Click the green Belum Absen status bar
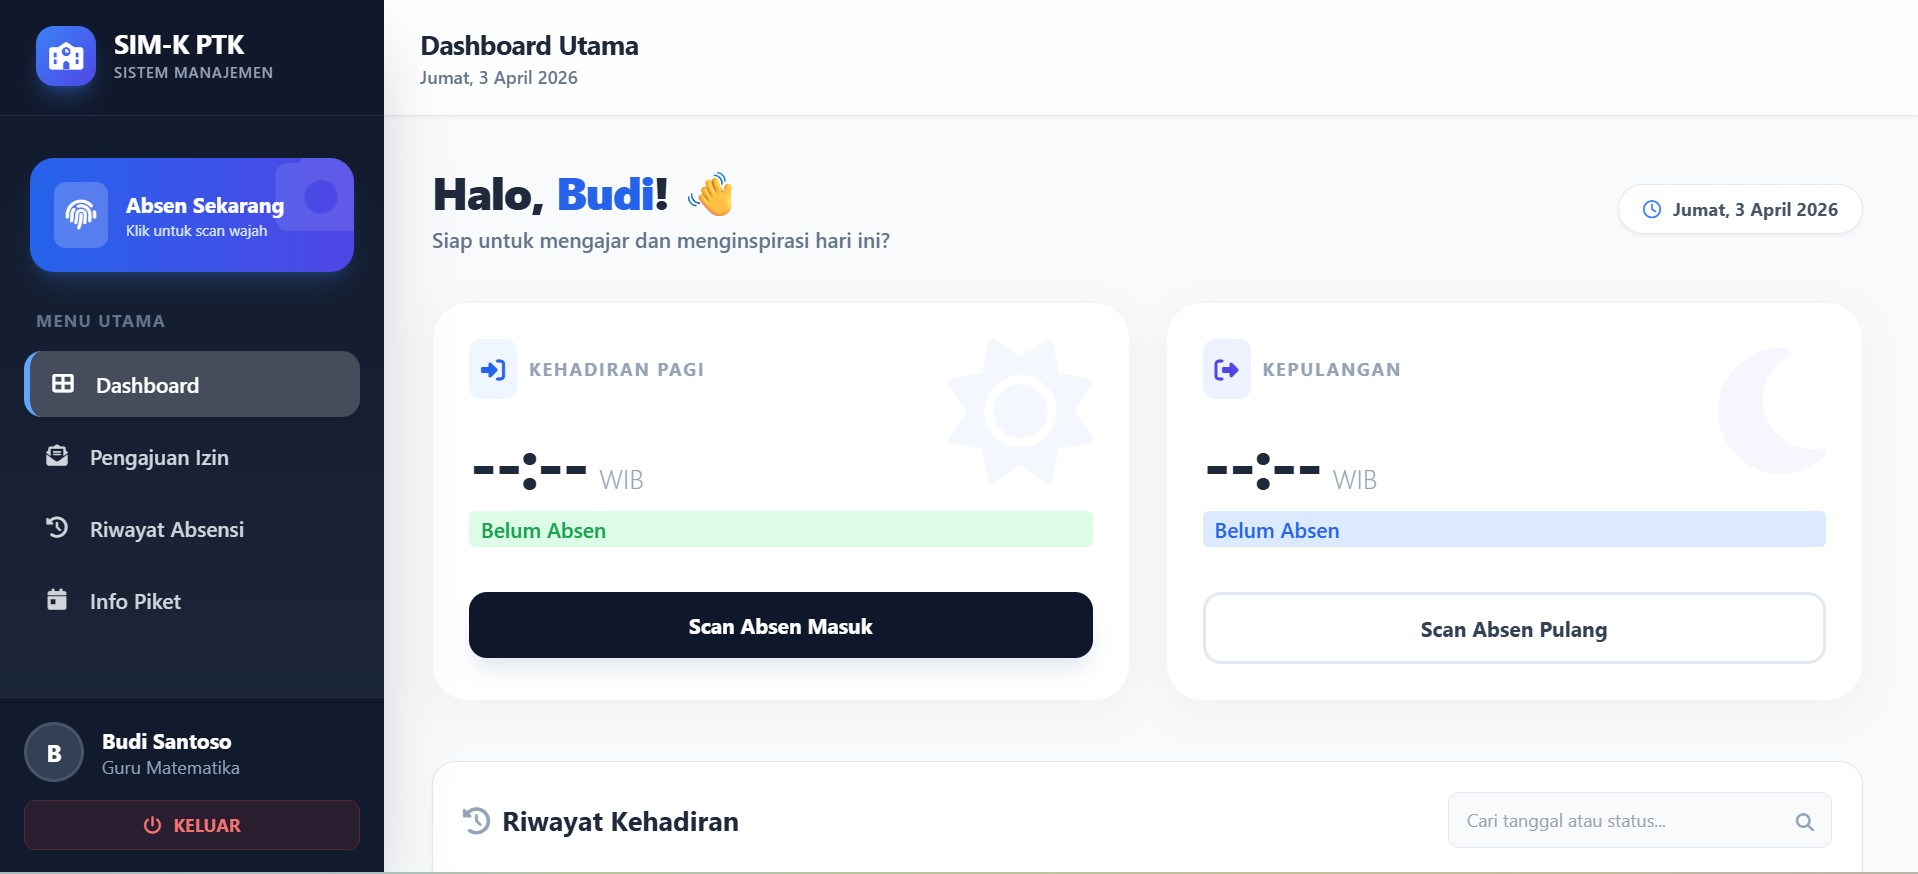 coord(780,530)
